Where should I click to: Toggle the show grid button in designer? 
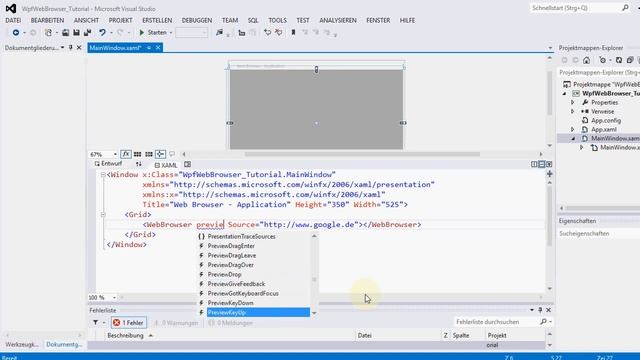[138, 154]
